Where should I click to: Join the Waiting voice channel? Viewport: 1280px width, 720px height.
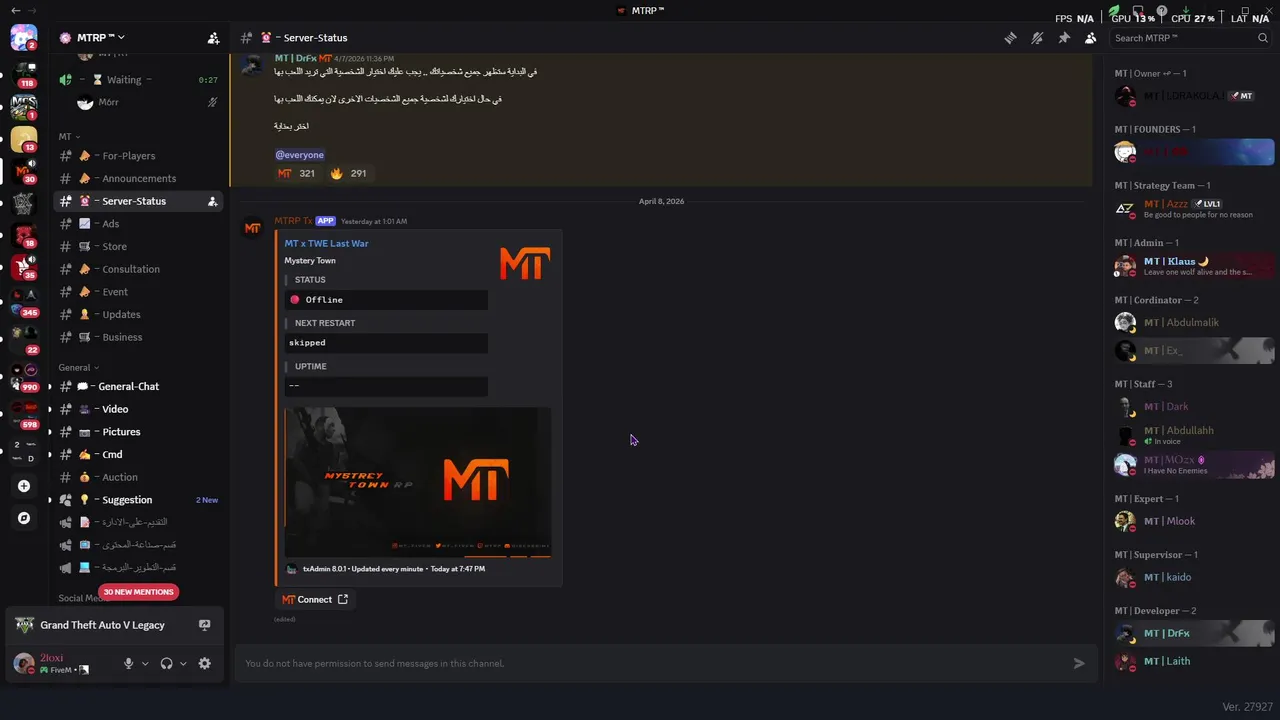point(138,80)
